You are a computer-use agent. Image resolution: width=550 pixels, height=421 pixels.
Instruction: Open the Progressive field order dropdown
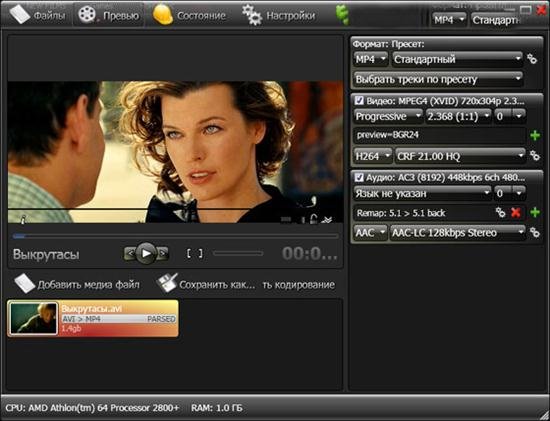pos(388,116)
